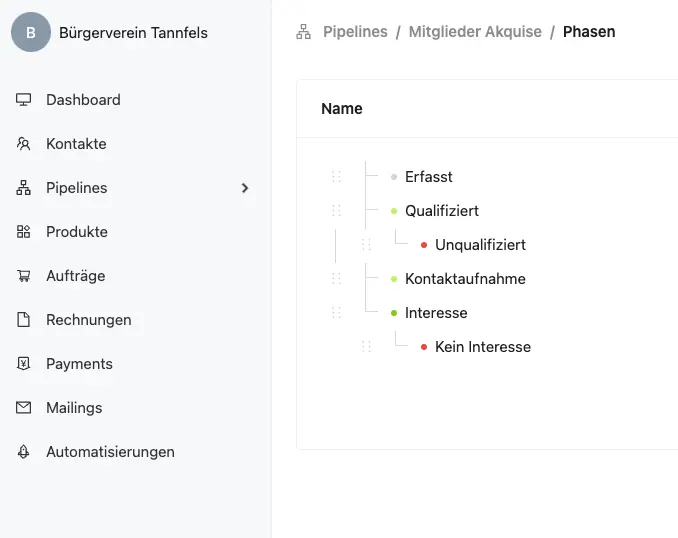Viewport: 678px width, 538px height.
Task: Click drag handle beside Erfasst phase
Action: 336,177
